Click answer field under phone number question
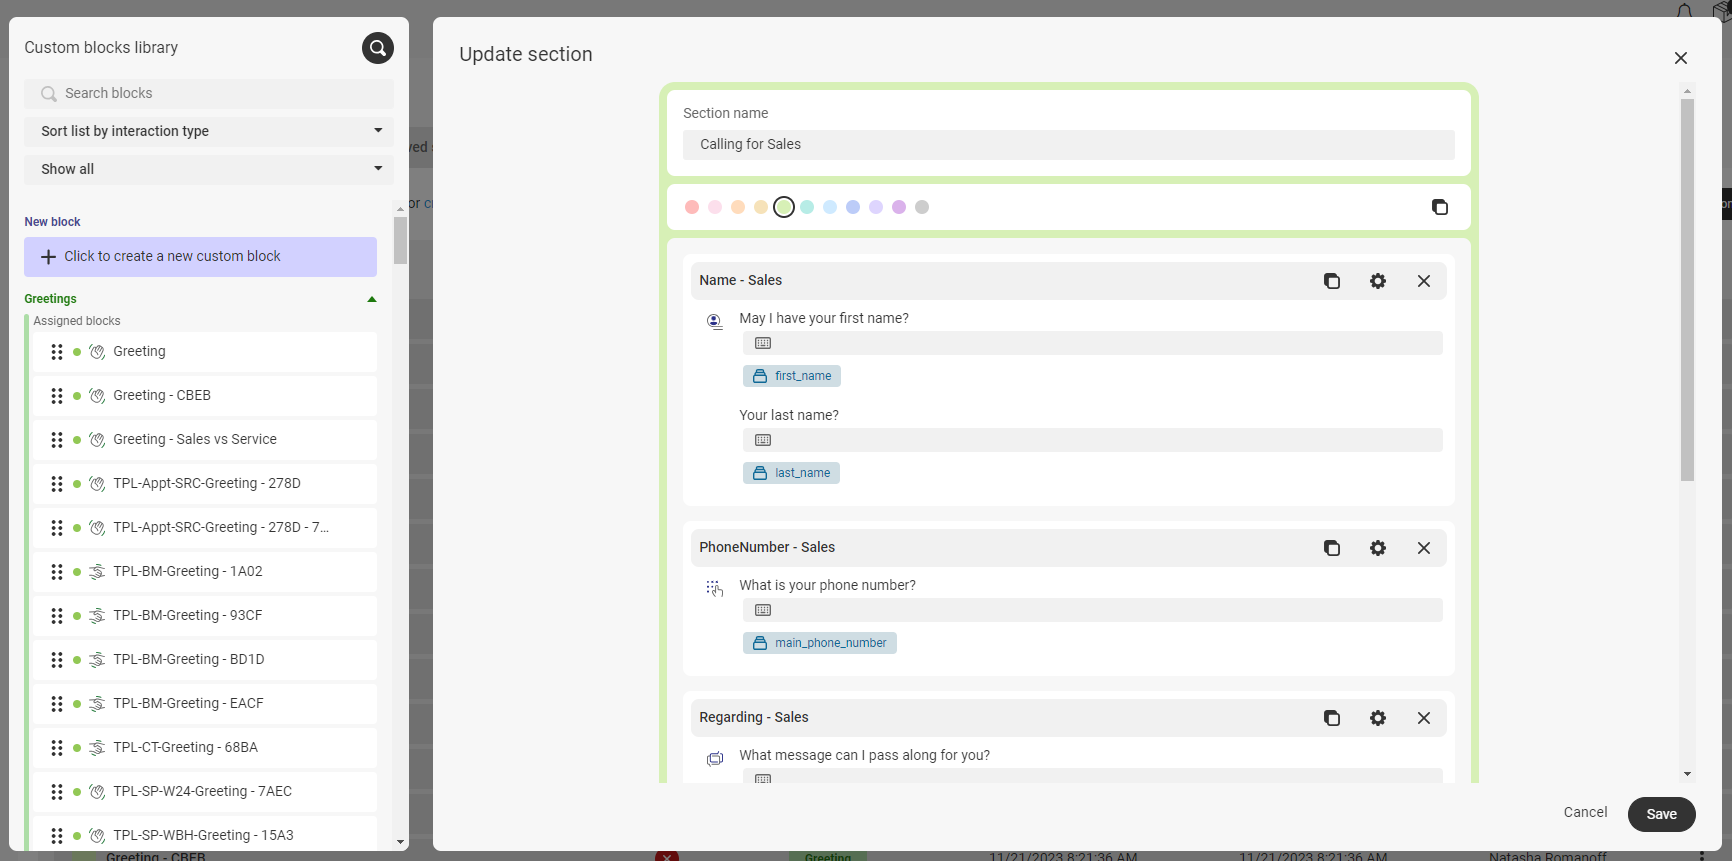This screenshot has width=1732, height=861. click(x=1093, y=610)
